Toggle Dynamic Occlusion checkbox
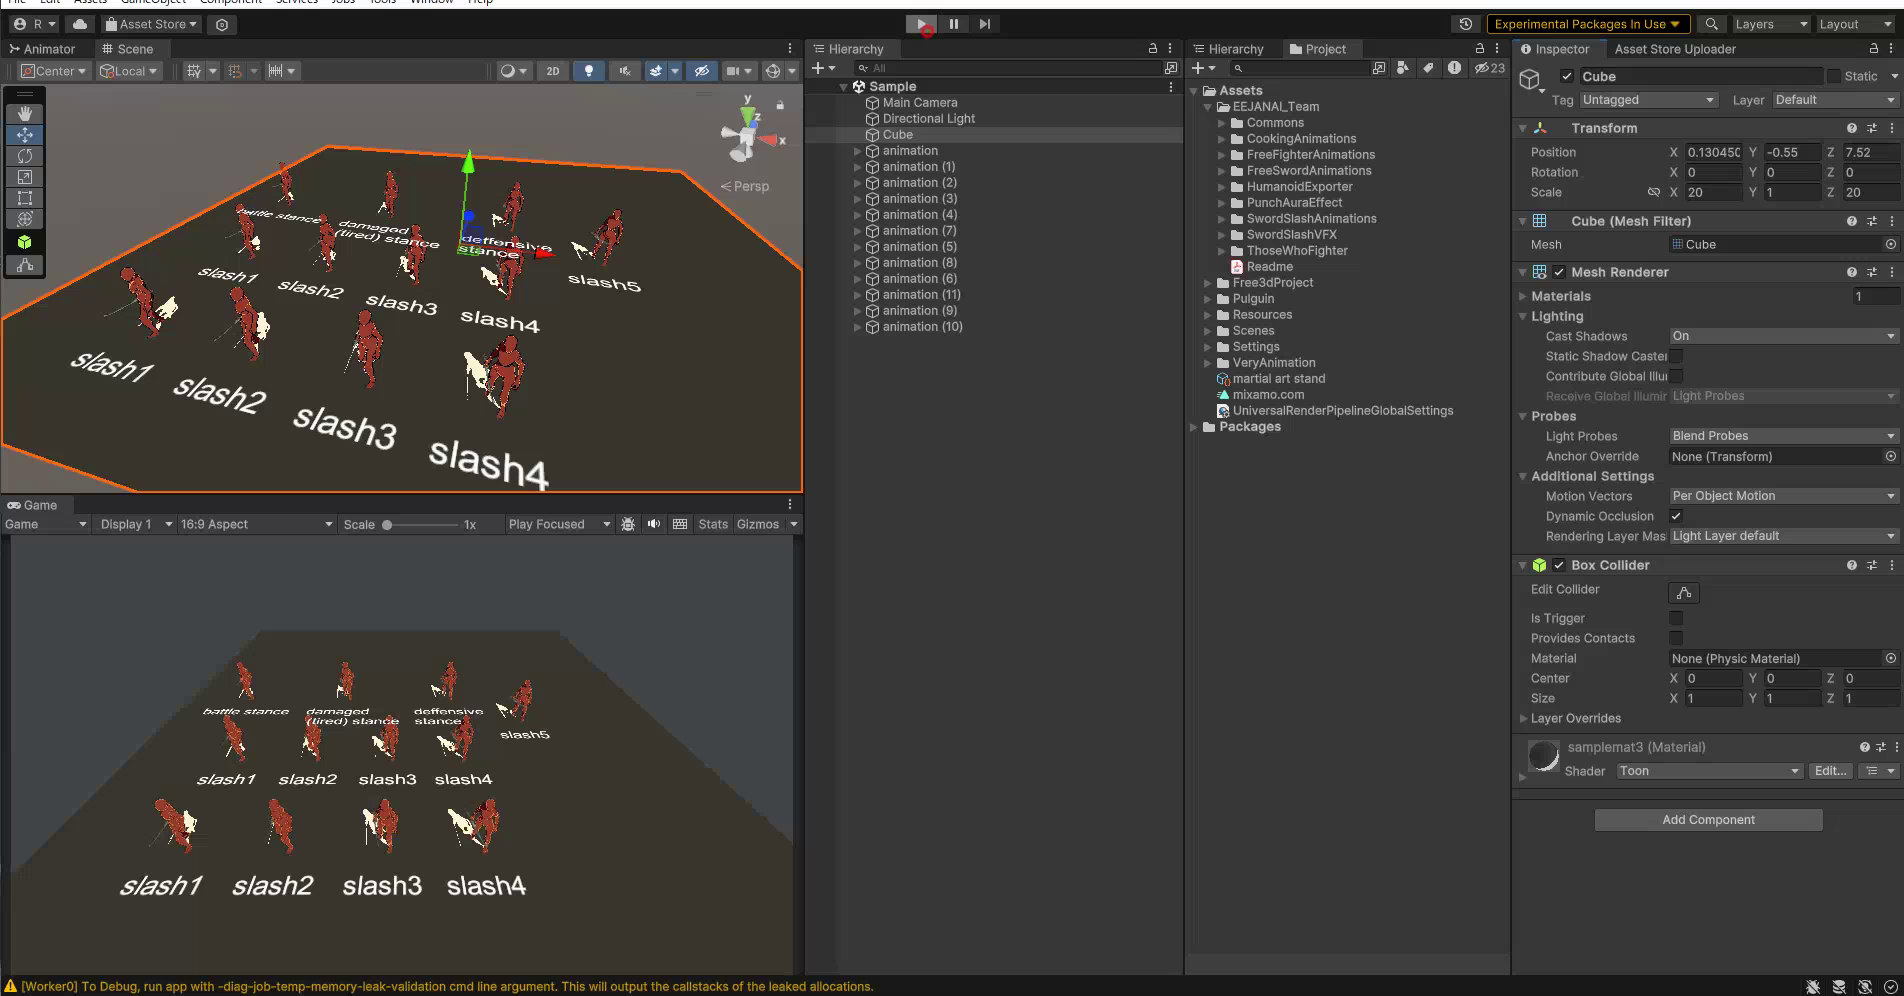Viewport: 1904px width, 996px height. (x=1676, y=516)
